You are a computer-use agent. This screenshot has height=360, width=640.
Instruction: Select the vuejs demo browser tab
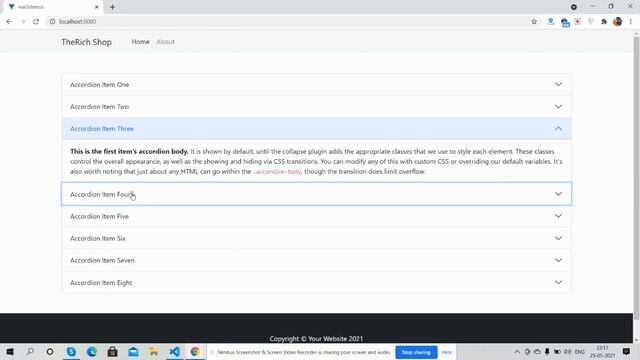click(52, 7)
